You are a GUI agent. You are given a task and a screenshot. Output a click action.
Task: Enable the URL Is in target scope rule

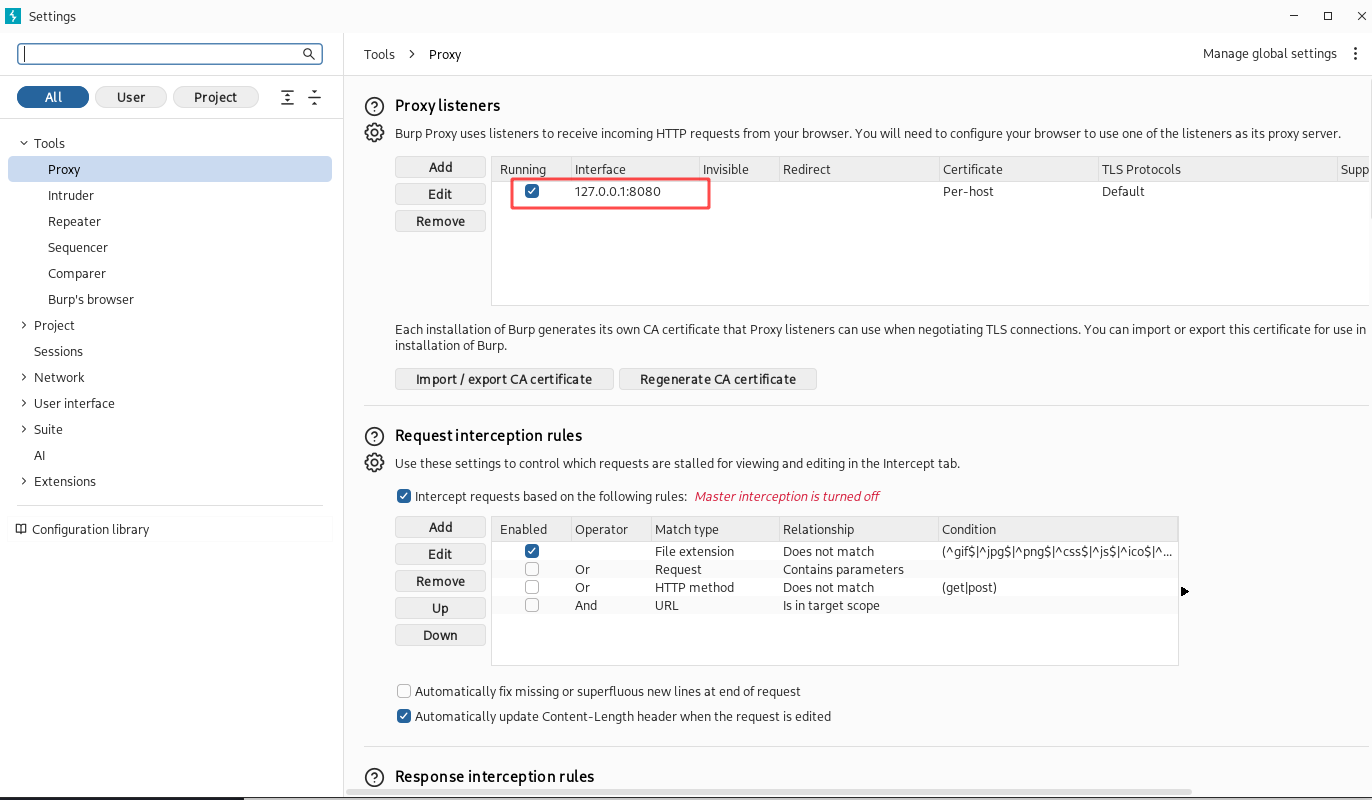(x=532, y=605)
